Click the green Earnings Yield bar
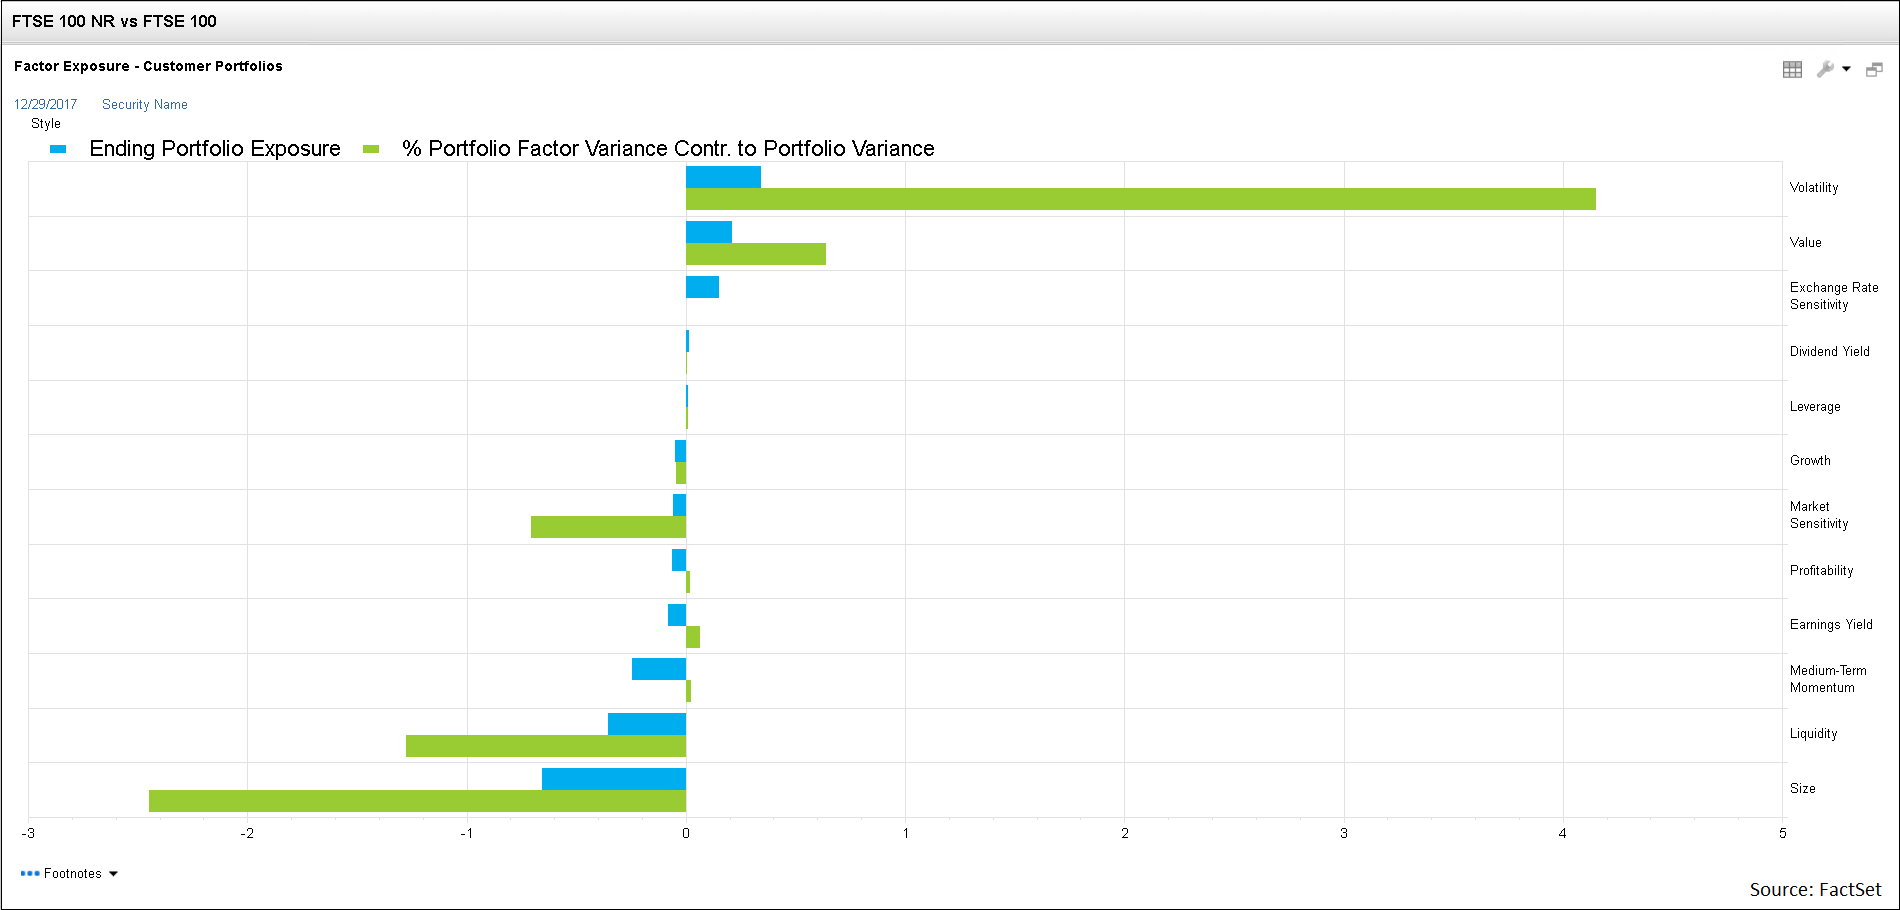The height and width of the screenshot is (910, 1900). point(693,637)
